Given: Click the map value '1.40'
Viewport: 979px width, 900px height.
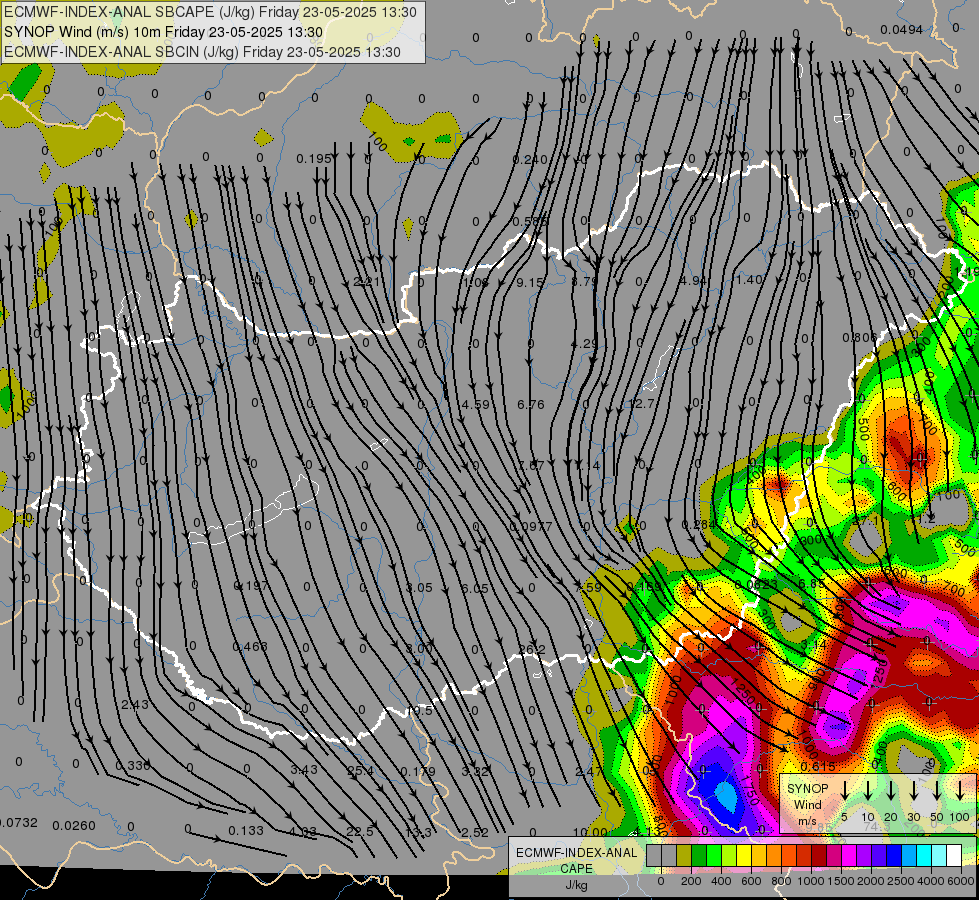Looking at the screenshot, I should click(749, 280).
